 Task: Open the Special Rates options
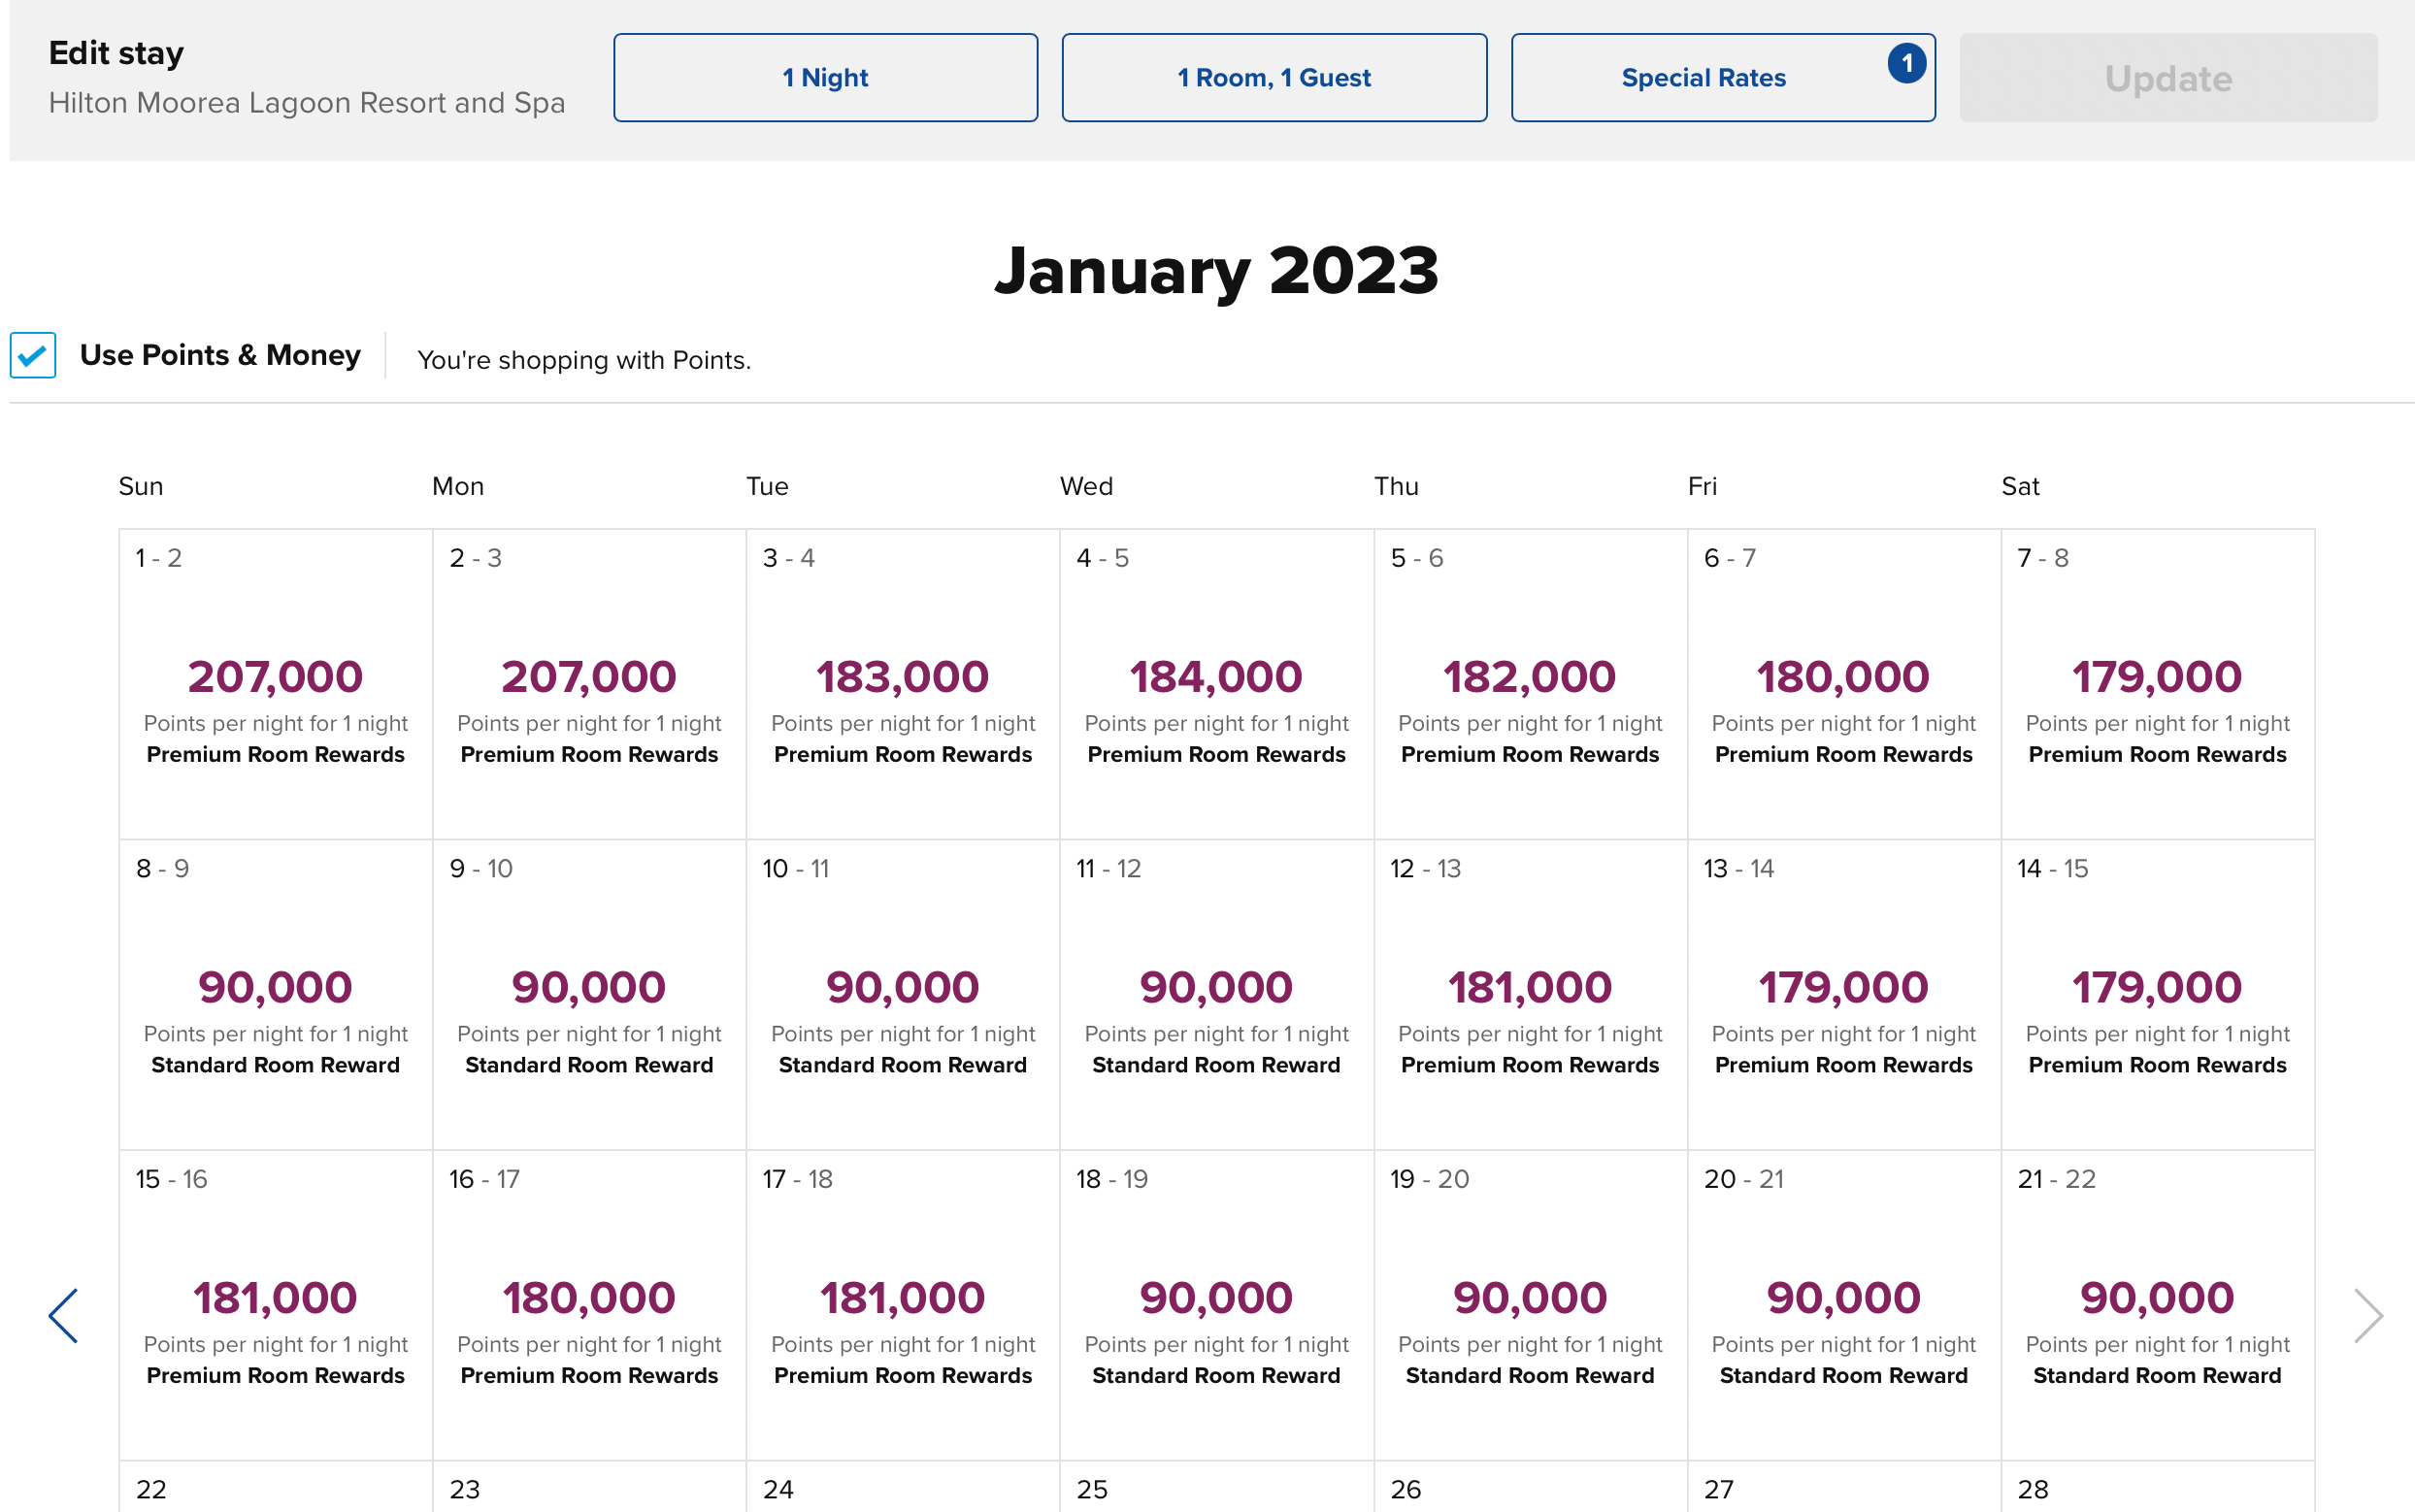(1722, 78)
